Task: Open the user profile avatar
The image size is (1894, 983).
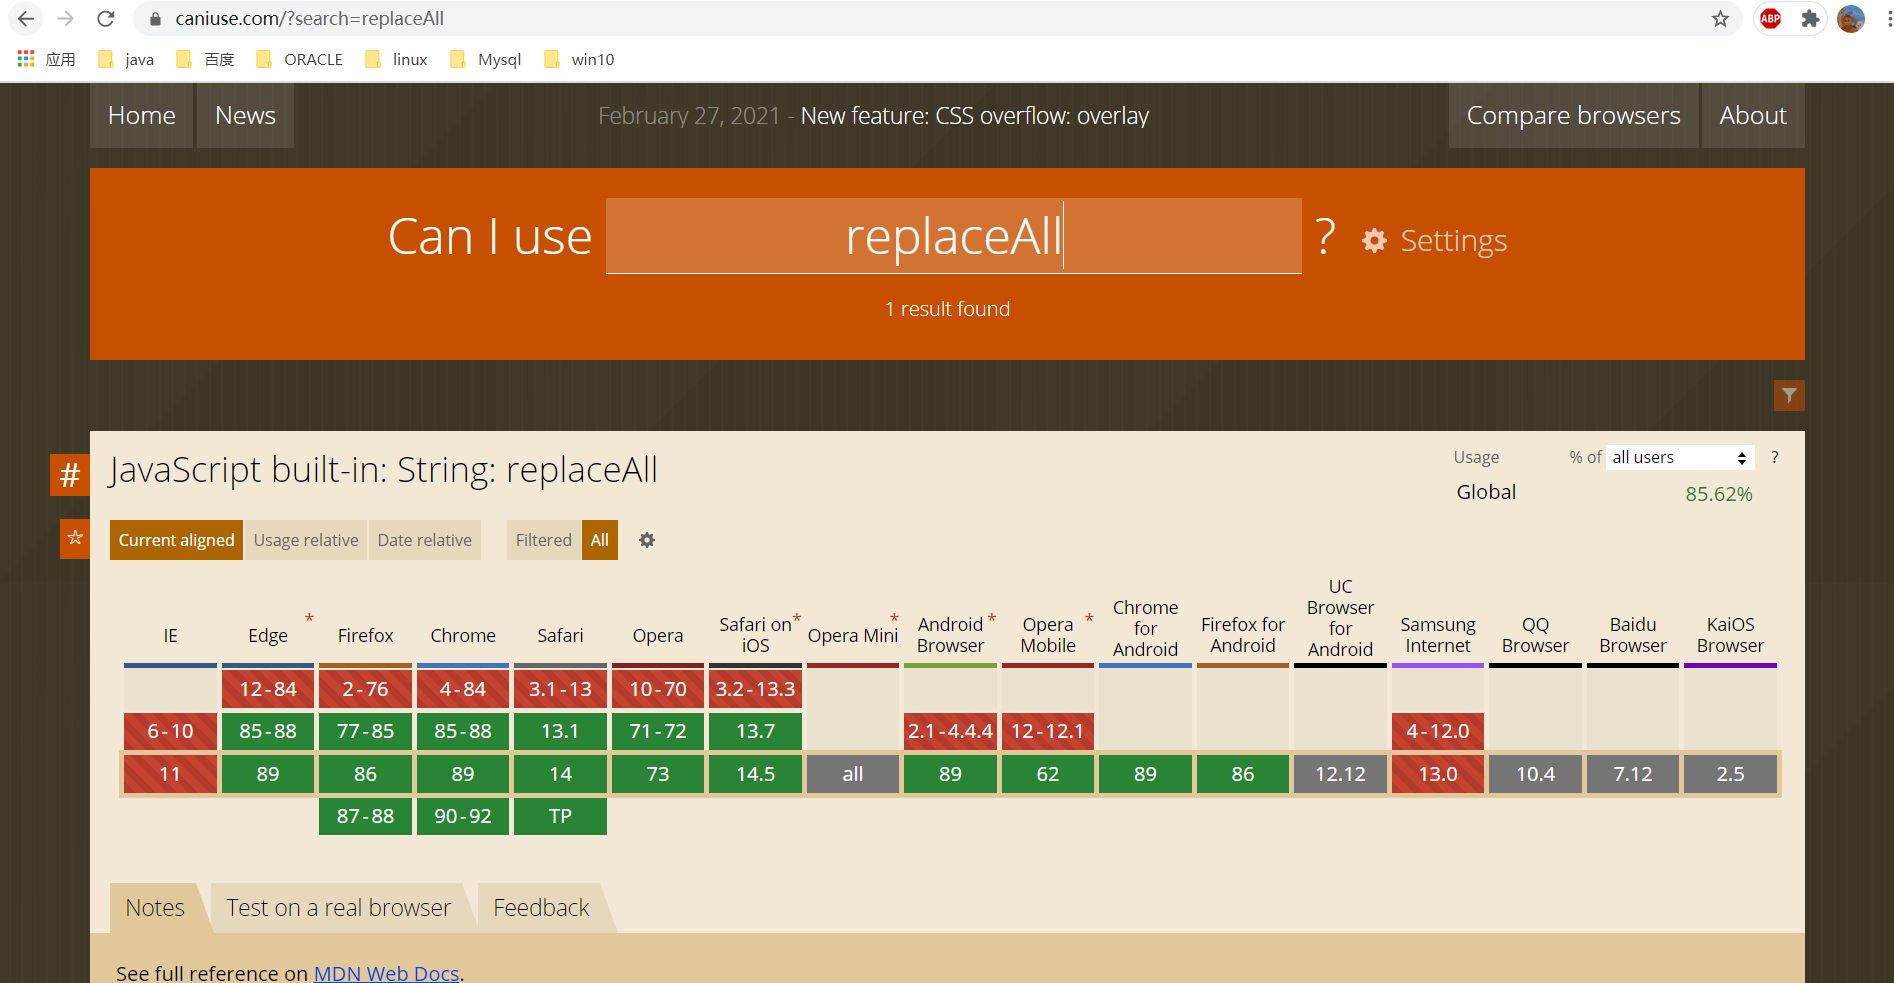Action: 1851,18
